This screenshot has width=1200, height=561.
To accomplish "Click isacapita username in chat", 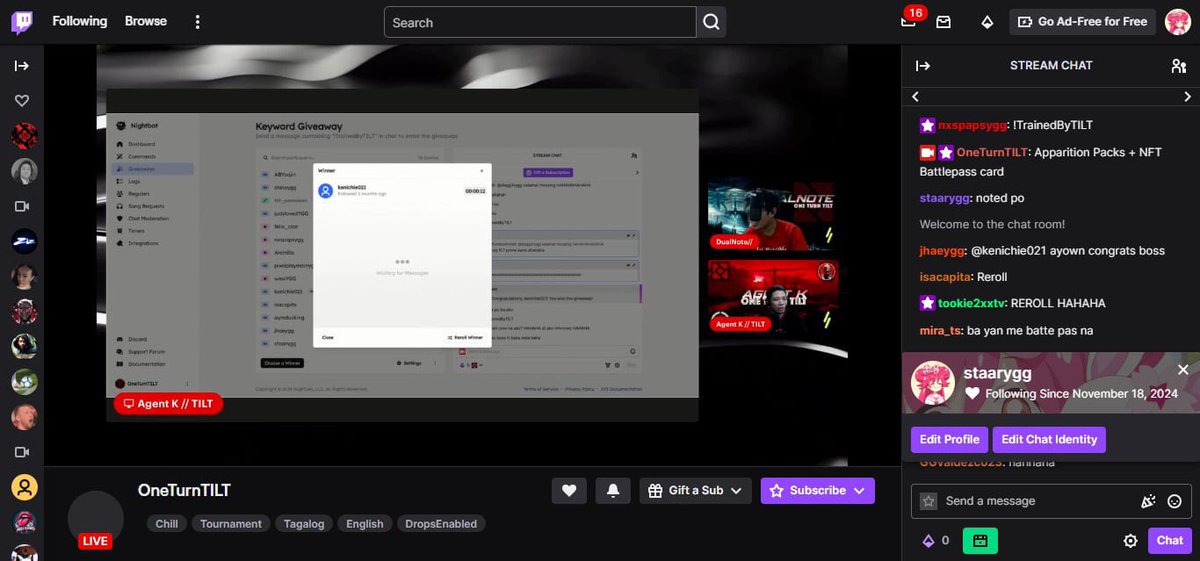I will (944, 277).
